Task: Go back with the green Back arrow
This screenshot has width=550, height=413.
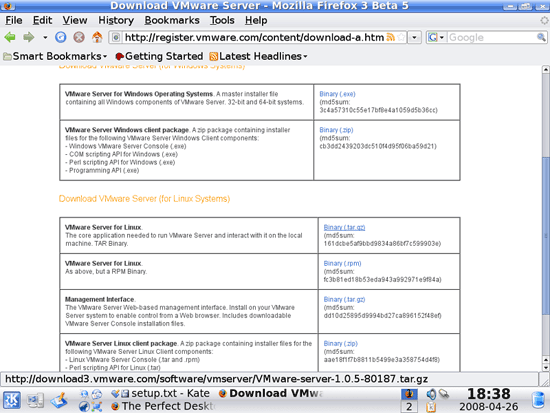Action: (x=10, y=37)
